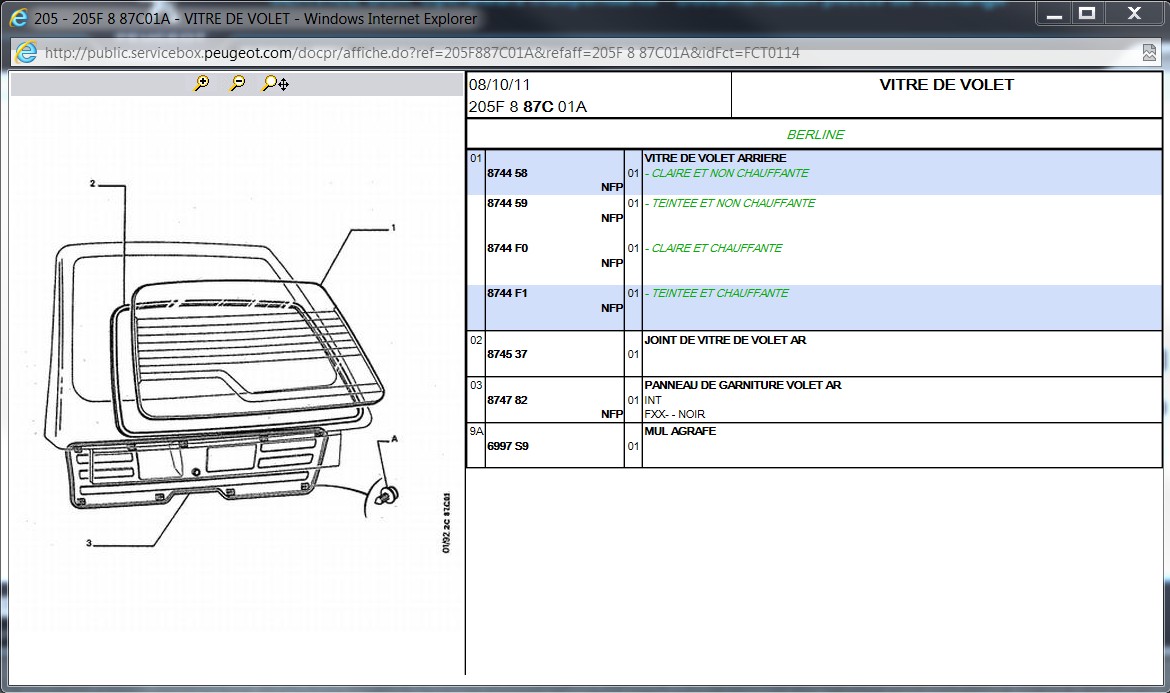
Task: Select part number 8744 59
Action: pos(507,203)
